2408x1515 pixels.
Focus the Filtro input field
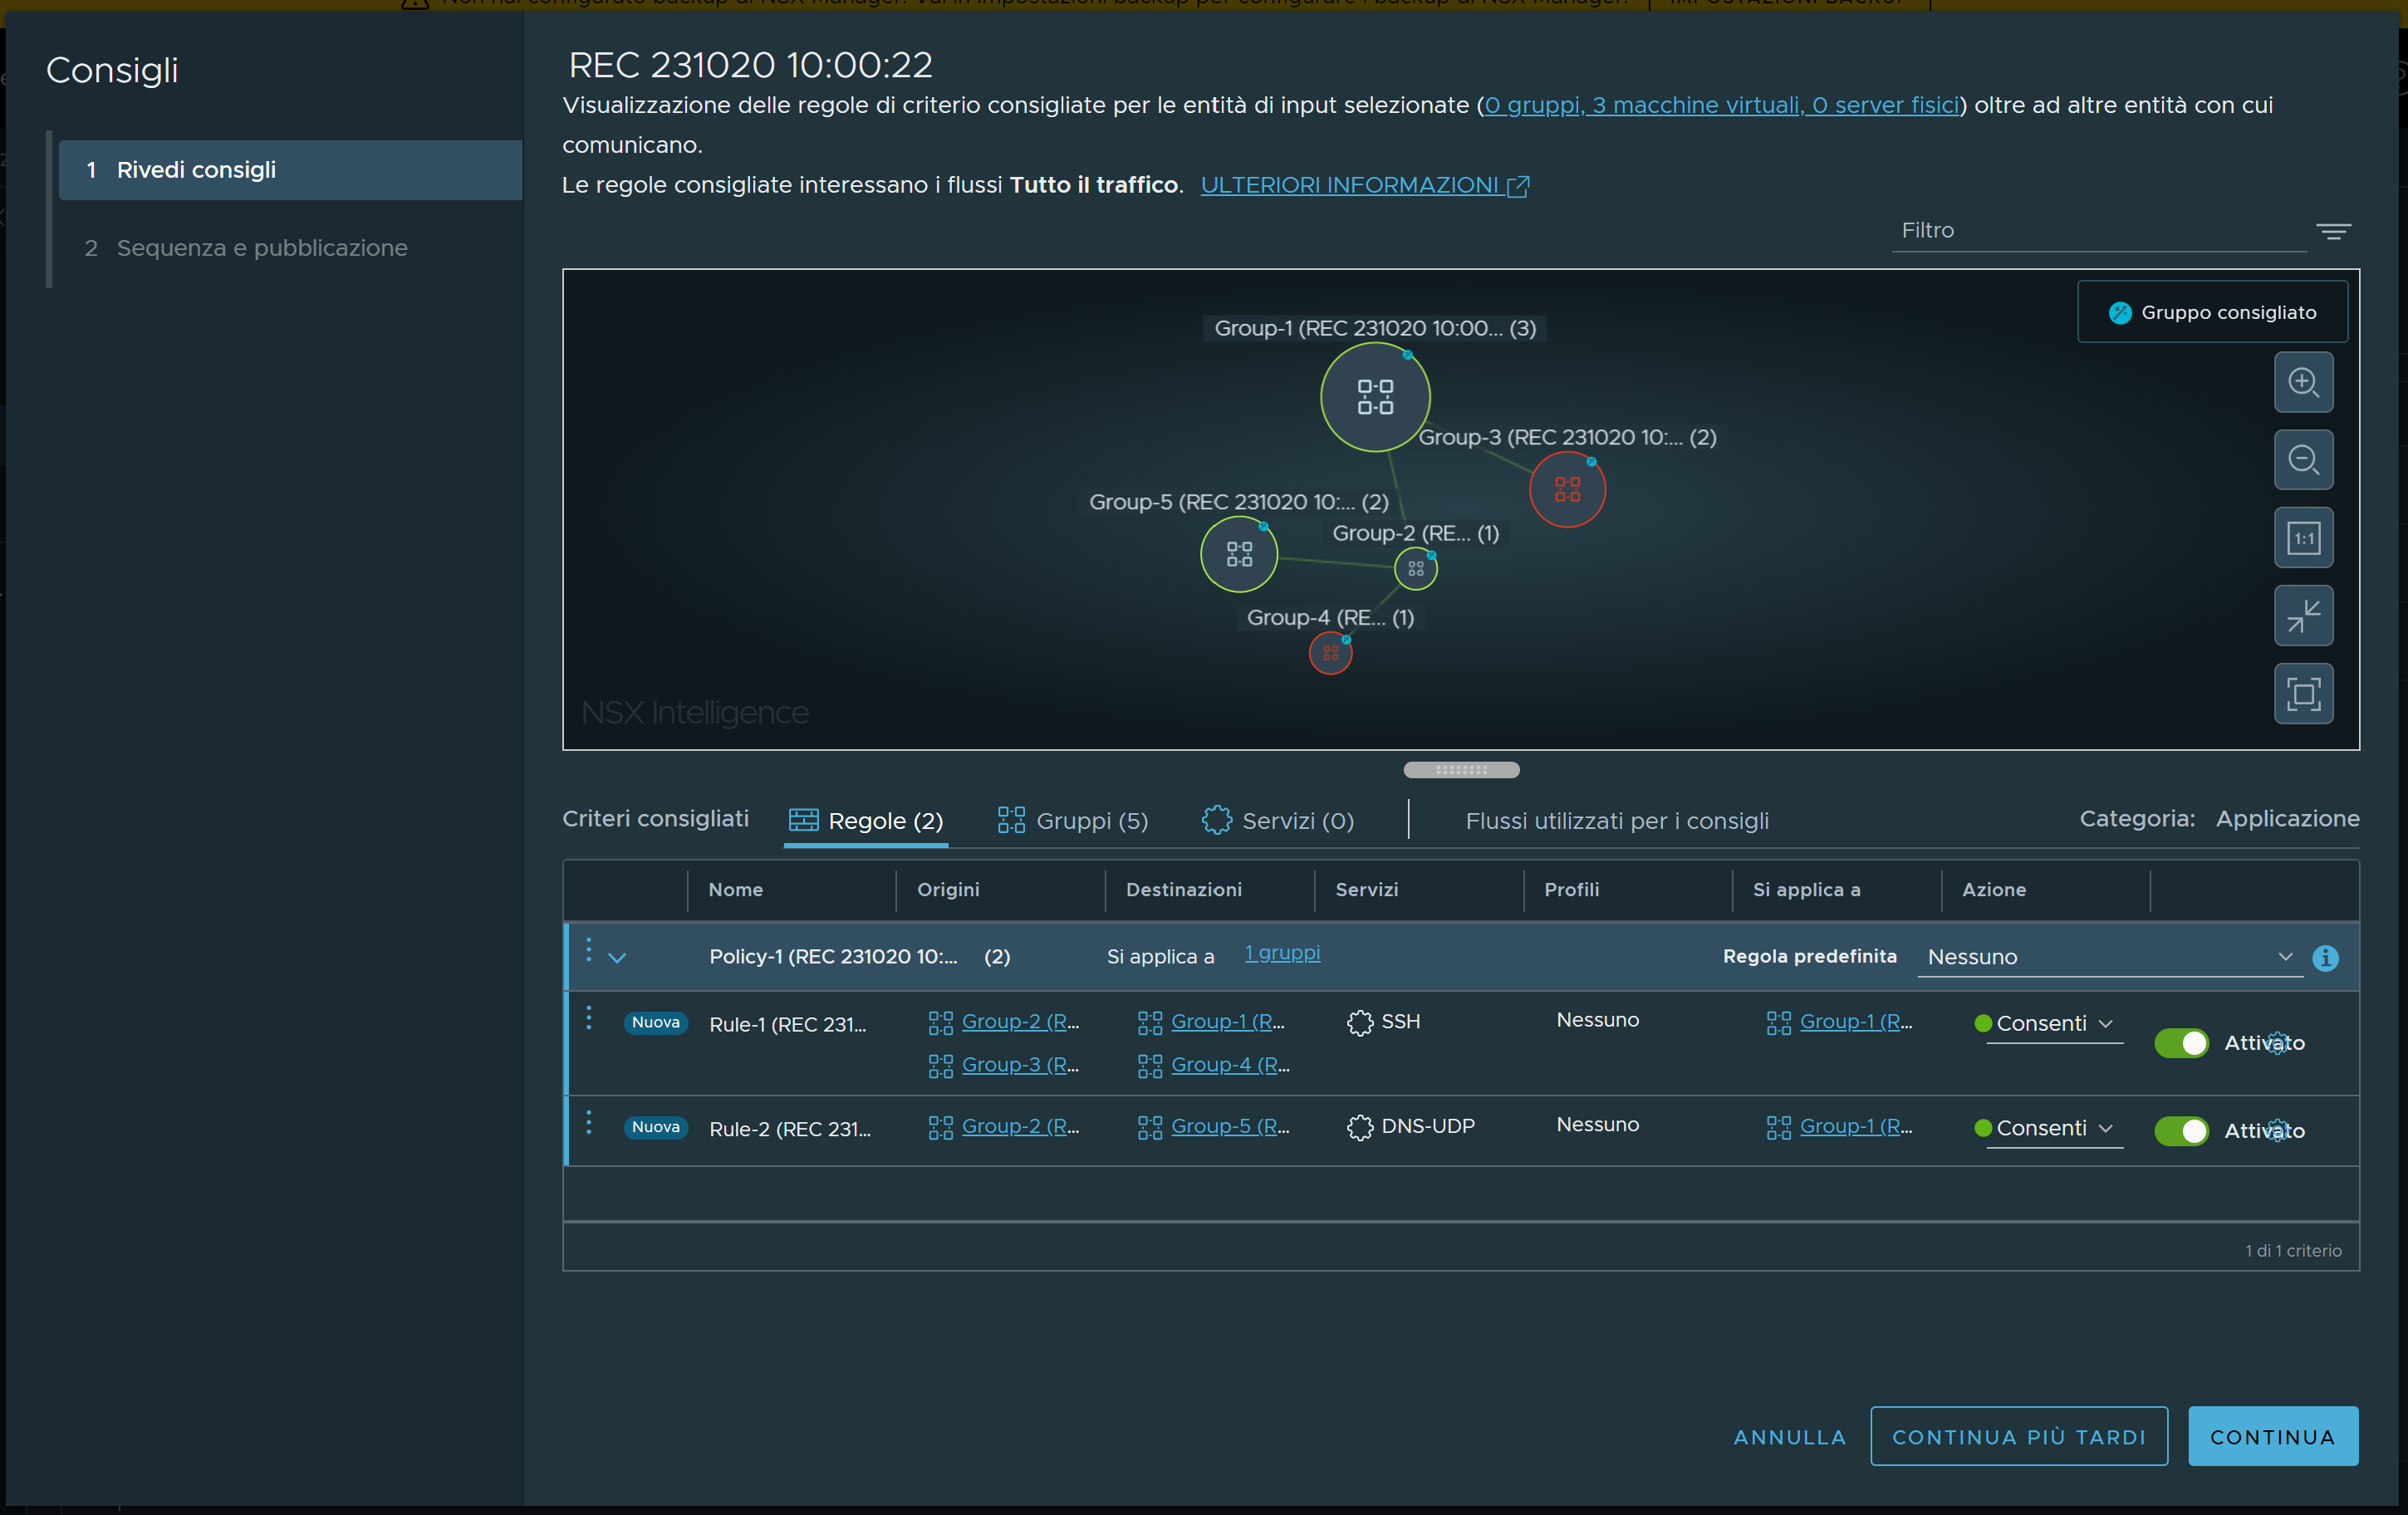(x=2098, y=231)
